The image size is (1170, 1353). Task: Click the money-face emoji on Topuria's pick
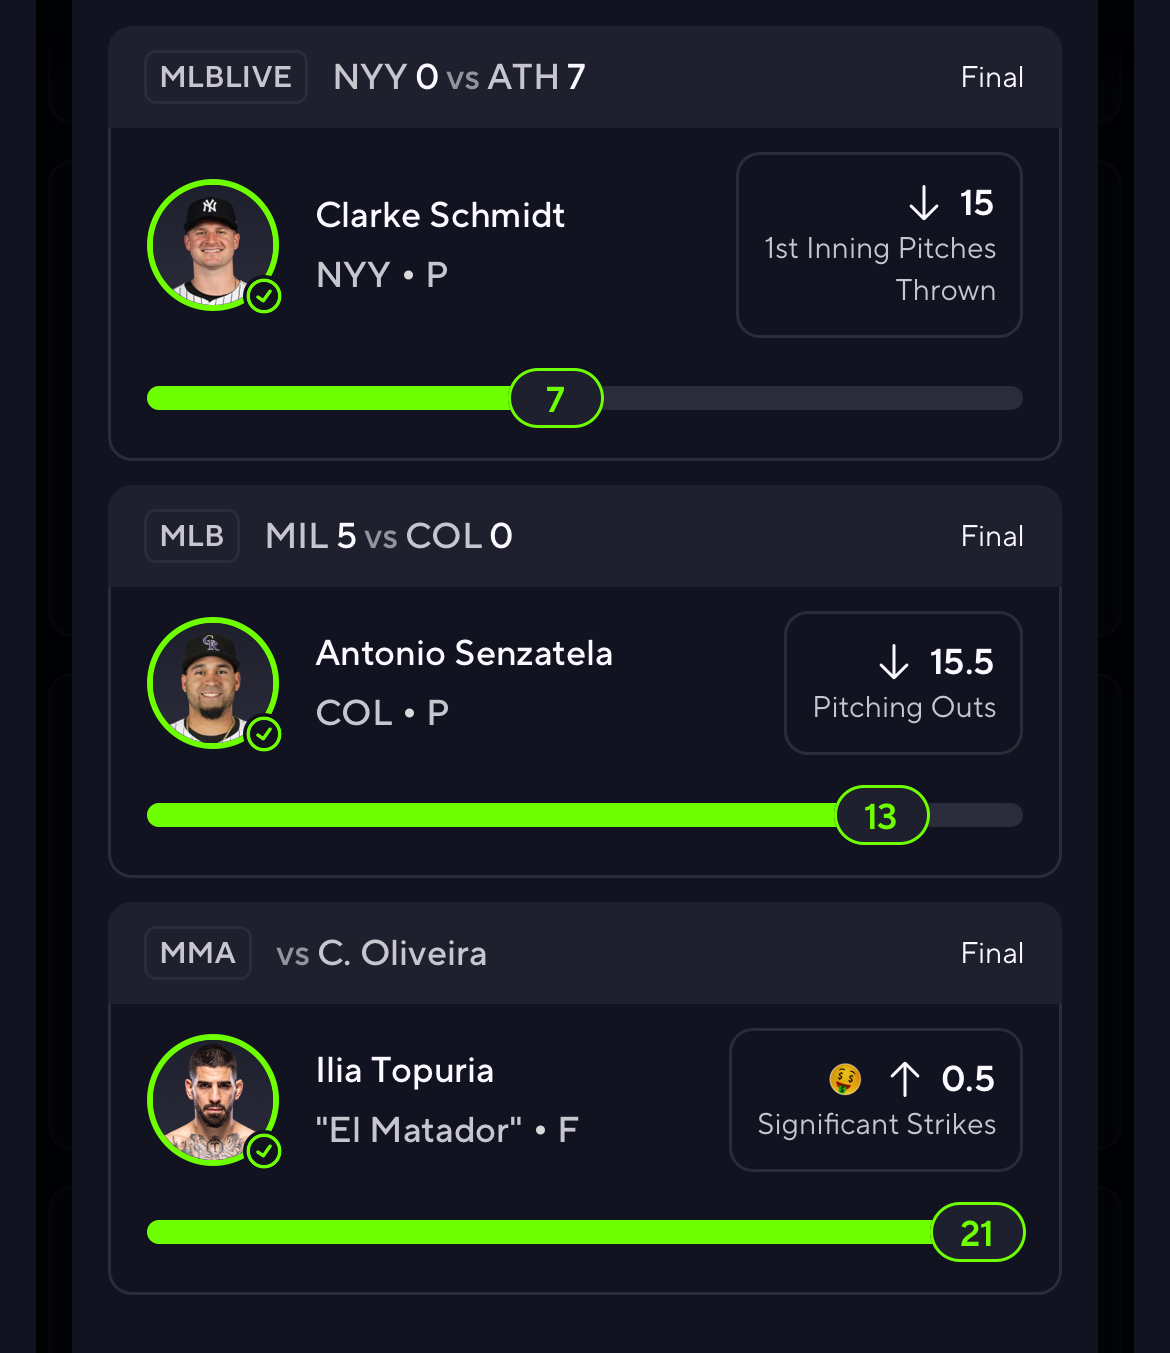coord(845,1079)
